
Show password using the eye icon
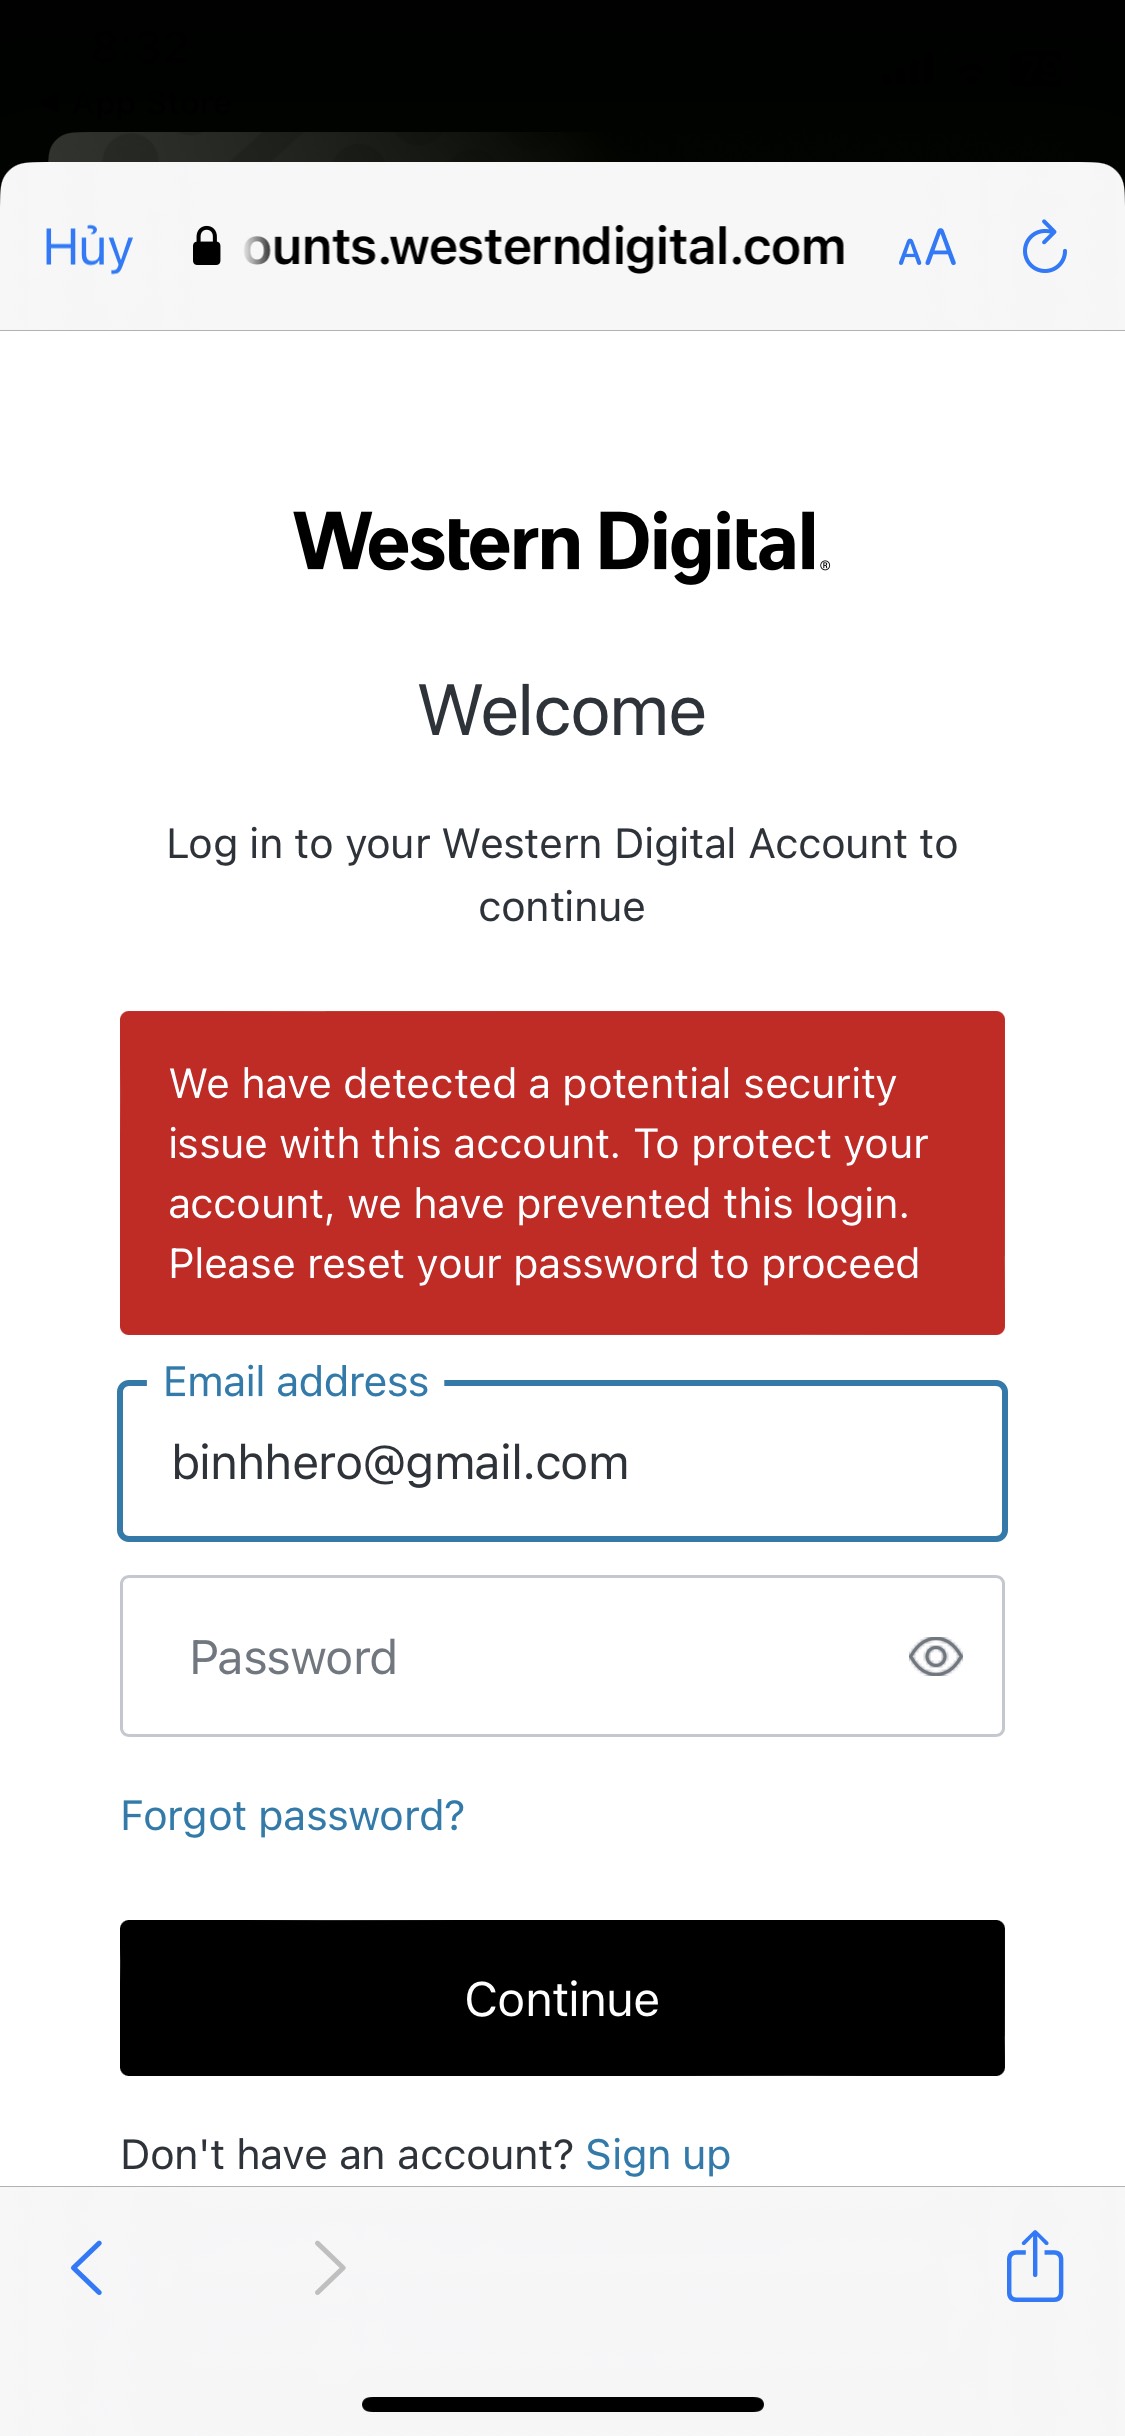pyautogui.click(x=935, y=1657)
